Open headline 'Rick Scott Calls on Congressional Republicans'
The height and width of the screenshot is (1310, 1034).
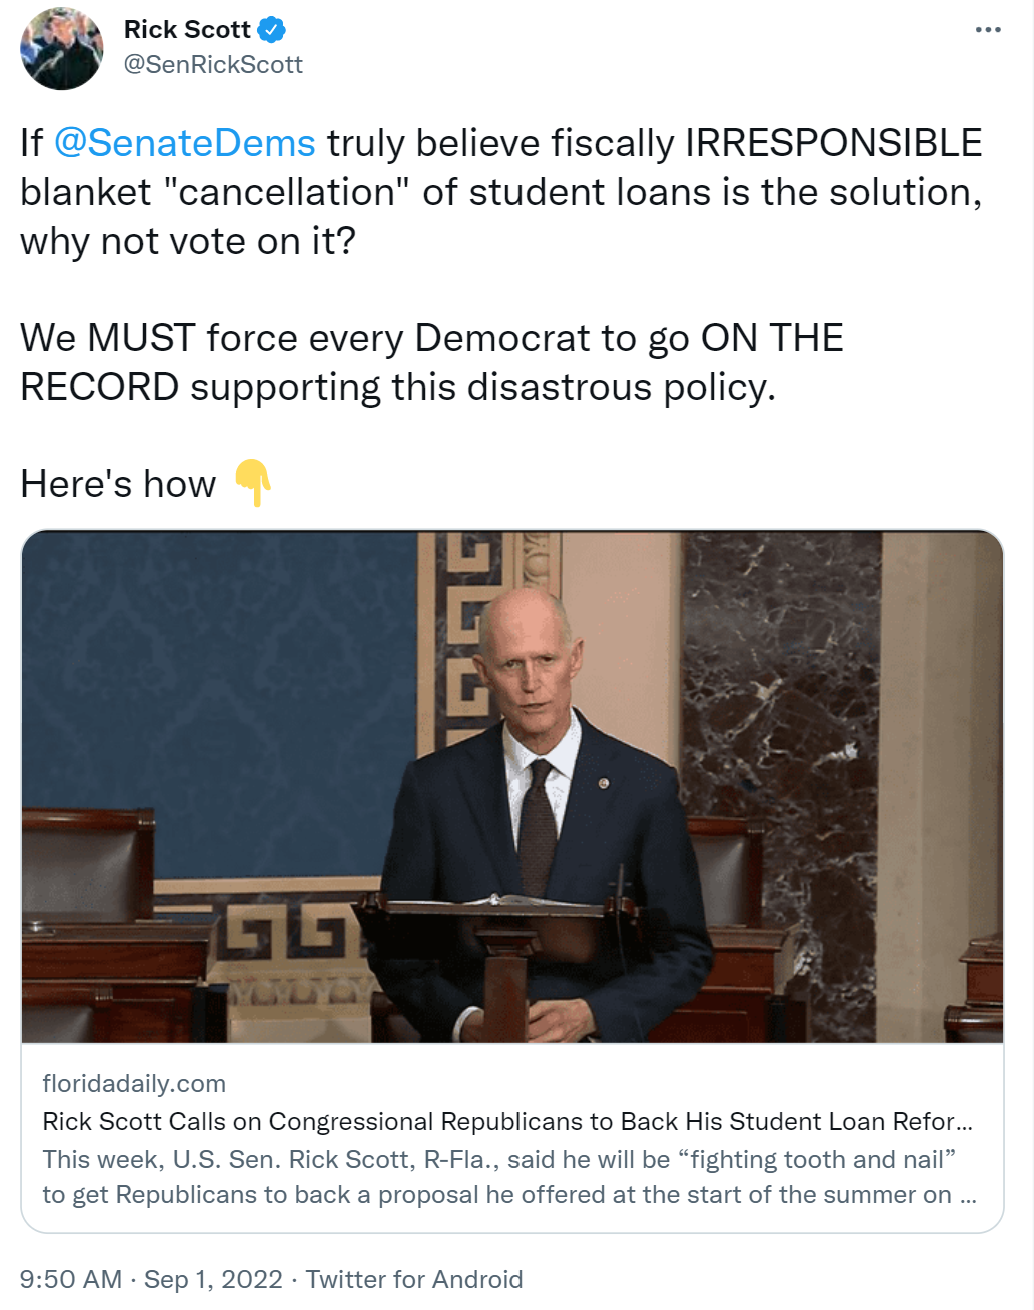point(507,1121)
